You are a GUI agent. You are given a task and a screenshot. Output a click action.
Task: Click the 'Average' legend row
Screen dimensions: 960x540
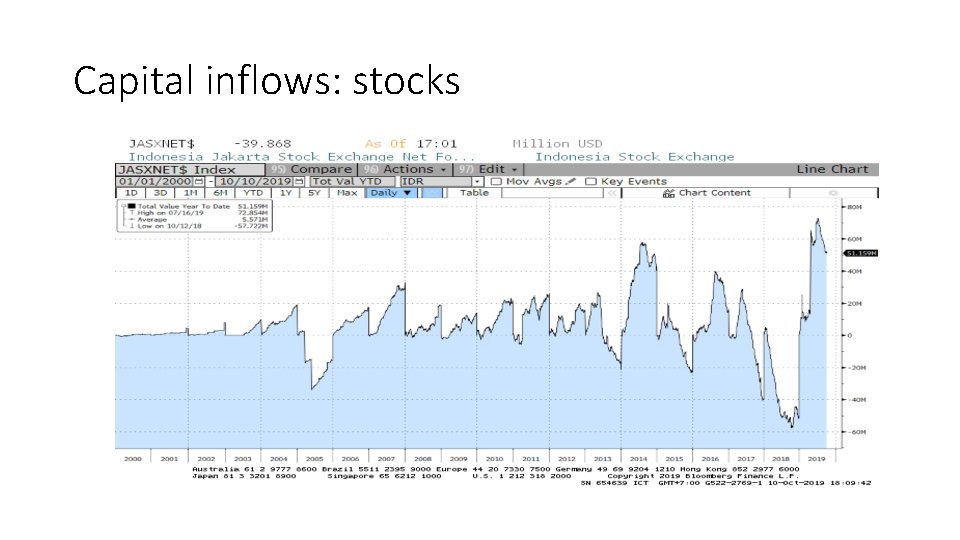(196, 219)
